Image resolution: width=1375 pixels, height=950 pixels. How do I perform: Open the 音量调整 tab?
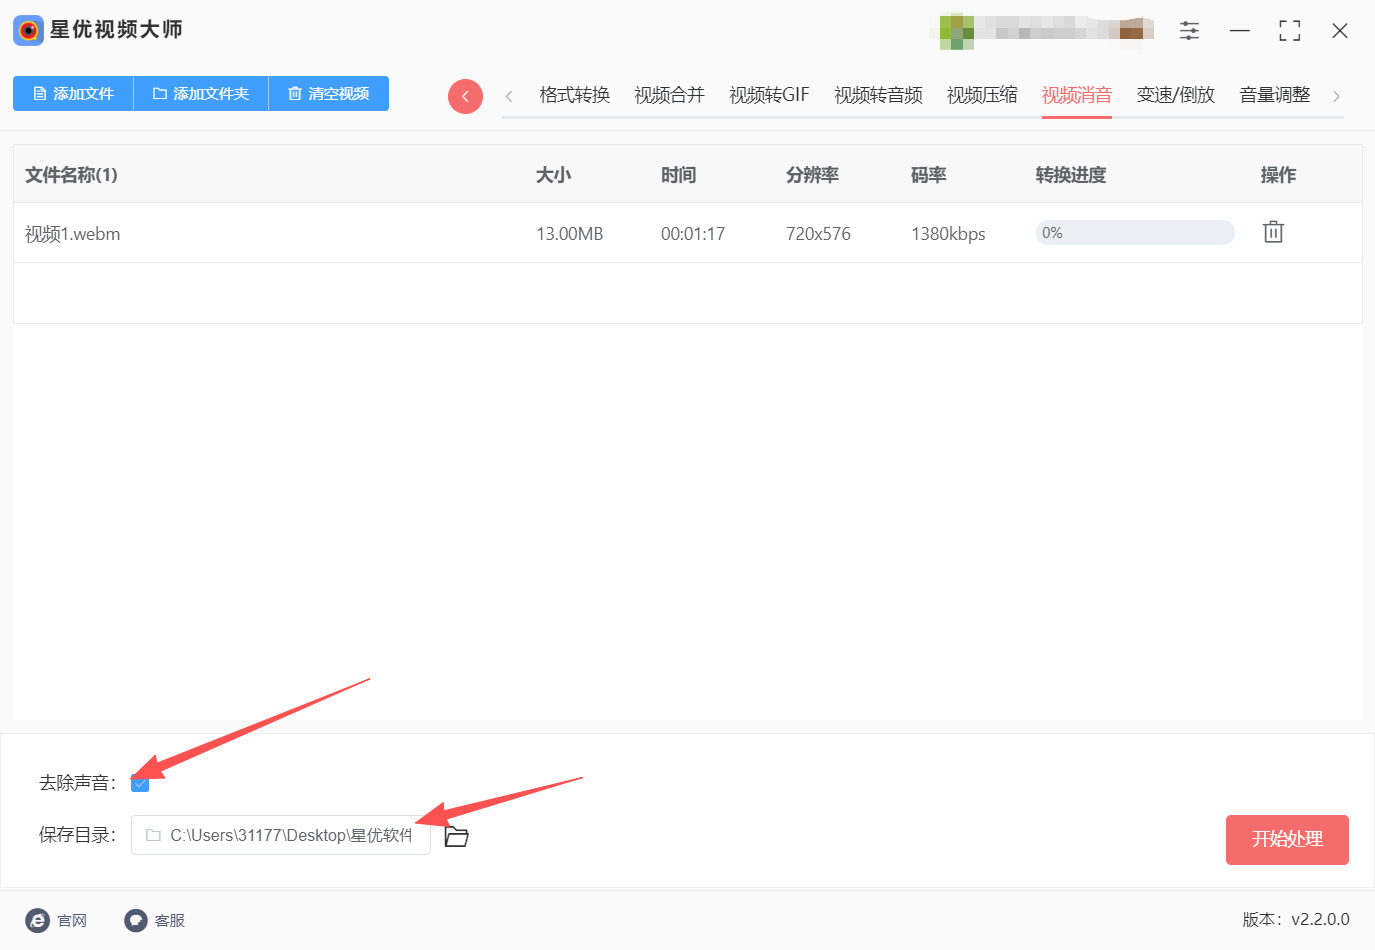pyautogui.click(x=1275, y=95)
